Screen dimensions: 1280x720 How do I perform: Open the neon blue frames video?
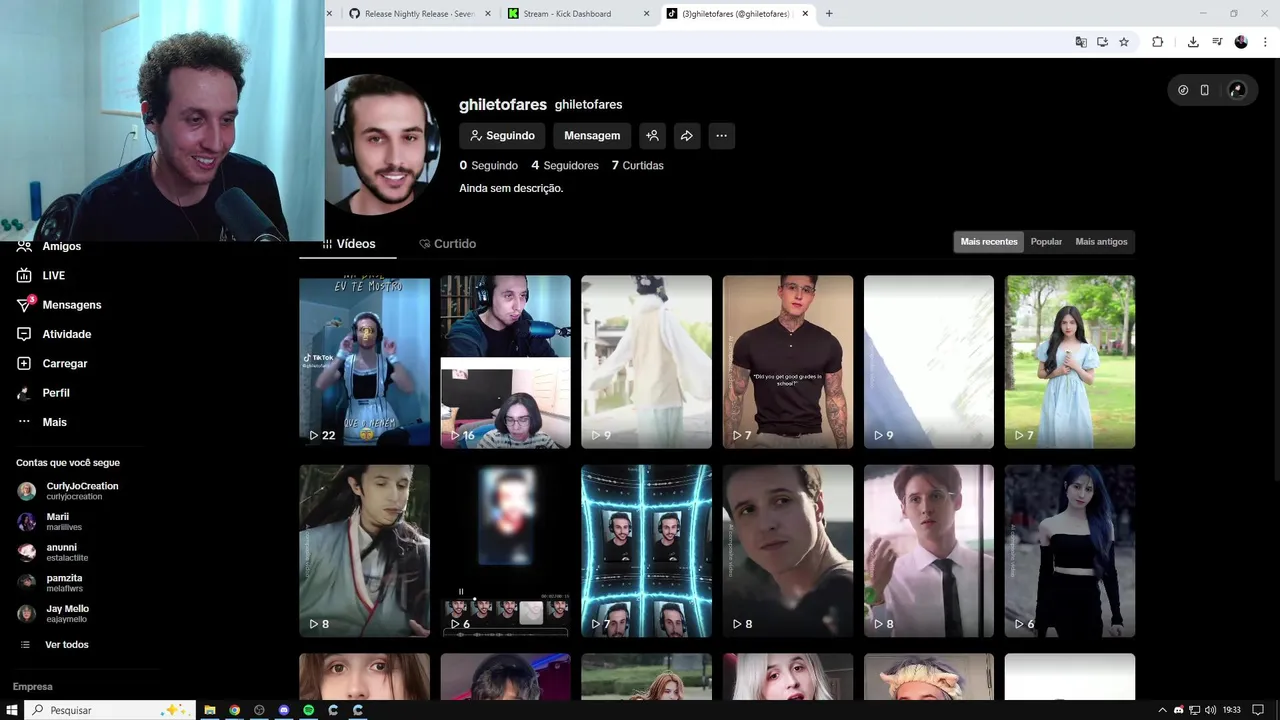(x=647, y=551)
